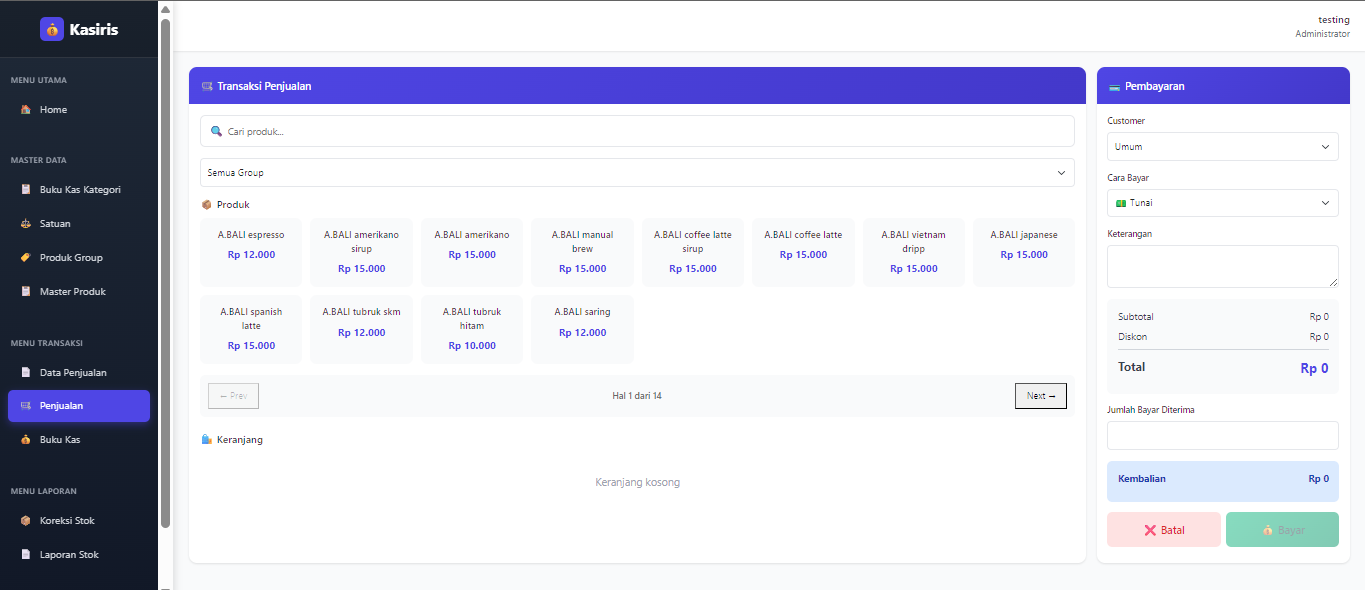This screenshot has height=590, width=1365.
Task: Add A.BALI saring product
Action: tap(582, 329)
